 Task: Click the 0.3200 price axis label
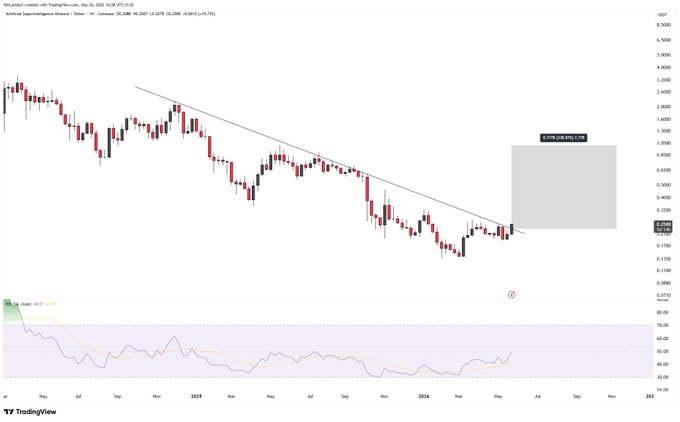pos(664,210)
